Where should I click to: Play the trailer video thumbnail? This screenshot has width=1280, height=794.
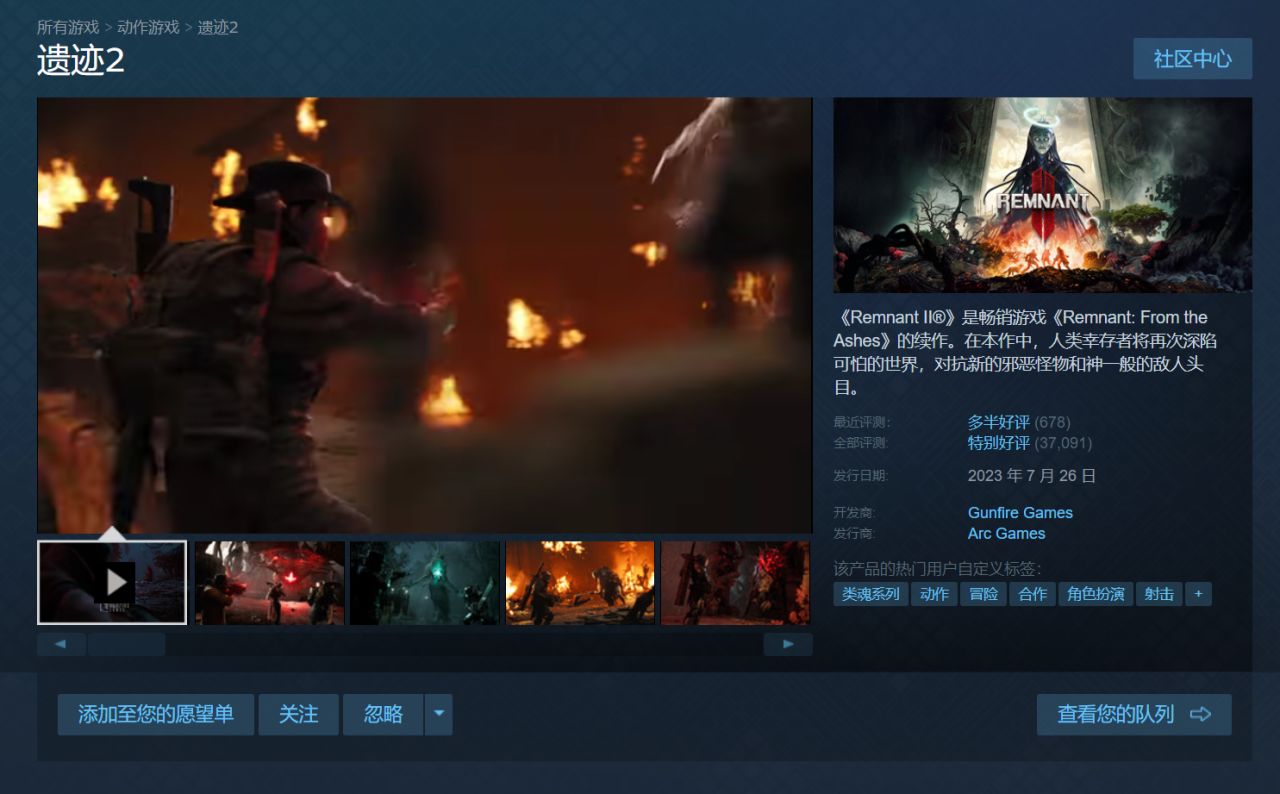click(x=112, y=582)
